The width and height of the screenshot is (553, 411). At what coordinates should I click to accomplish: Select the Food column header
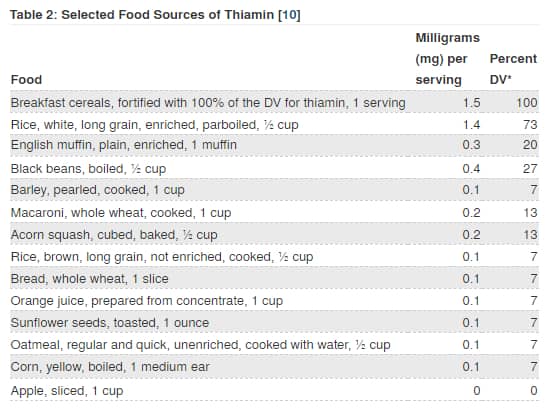tap(26, 80)
